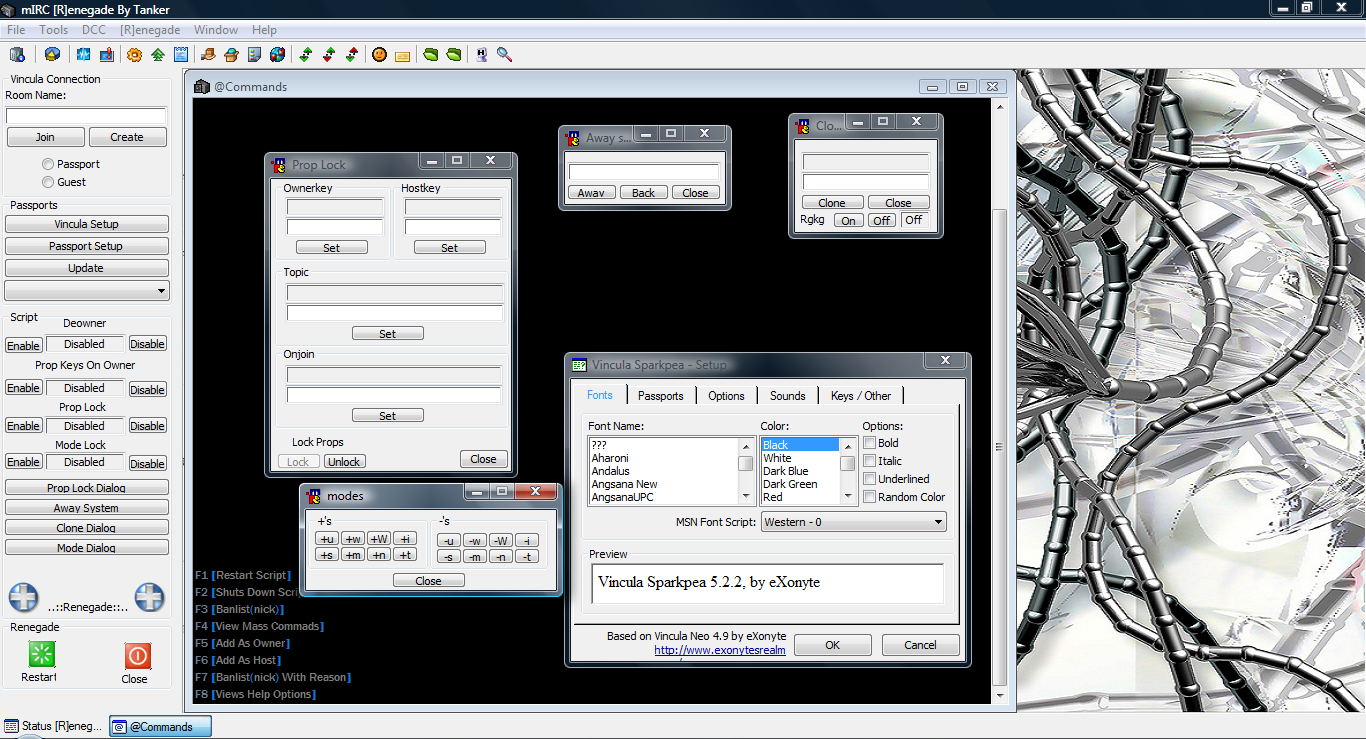Click the orange face toolbar icon
1366x739 pixels.
coord(379,54)
